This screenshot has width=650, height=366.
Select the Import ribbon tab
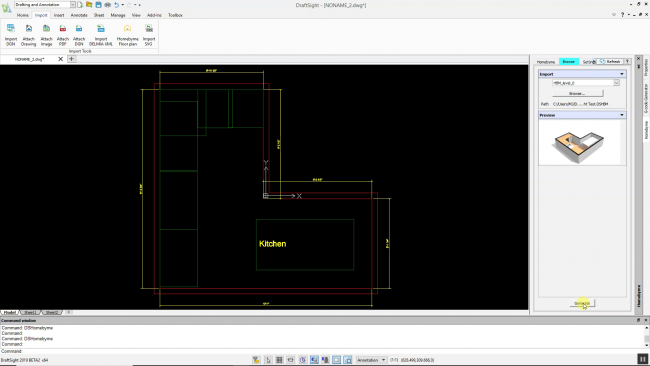(x=41, y=15)
